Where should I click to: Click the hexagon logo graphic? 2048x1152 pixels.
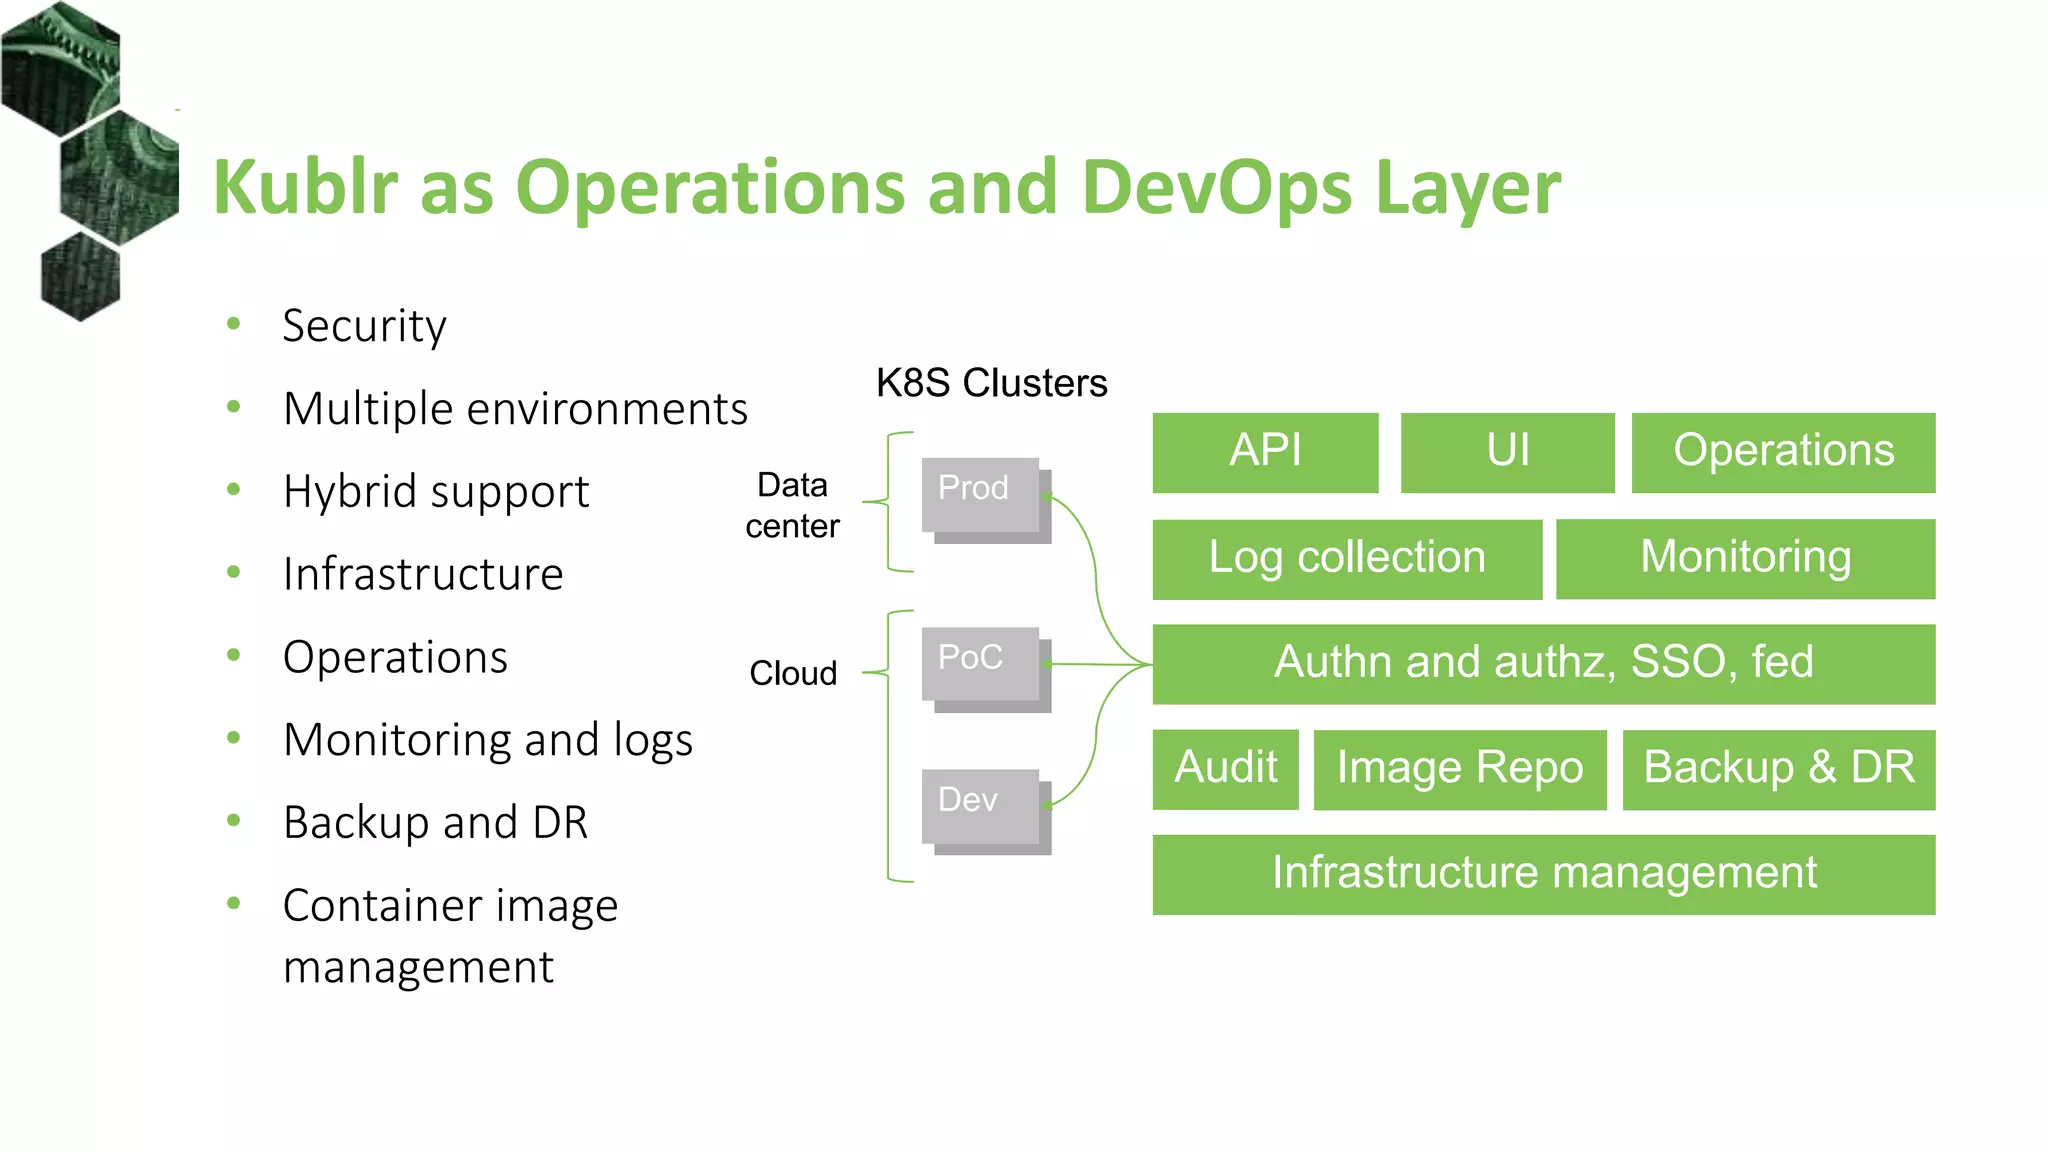coord(90,162)
